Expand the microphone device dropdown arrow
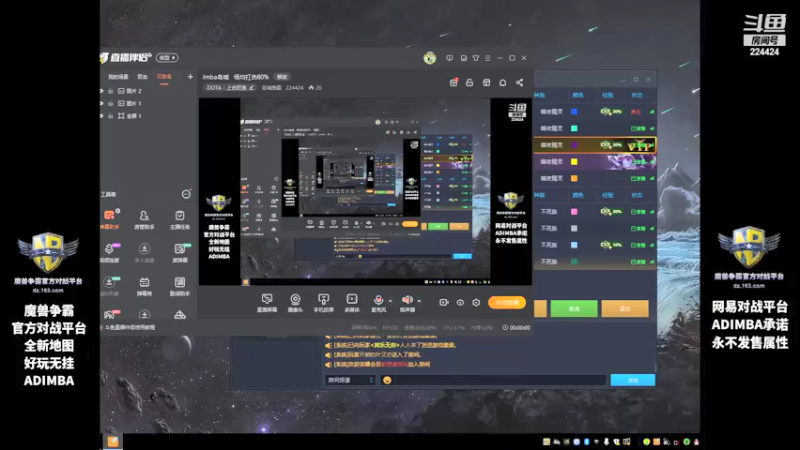The height and width of the screenshot is (450, 800). 390,301
